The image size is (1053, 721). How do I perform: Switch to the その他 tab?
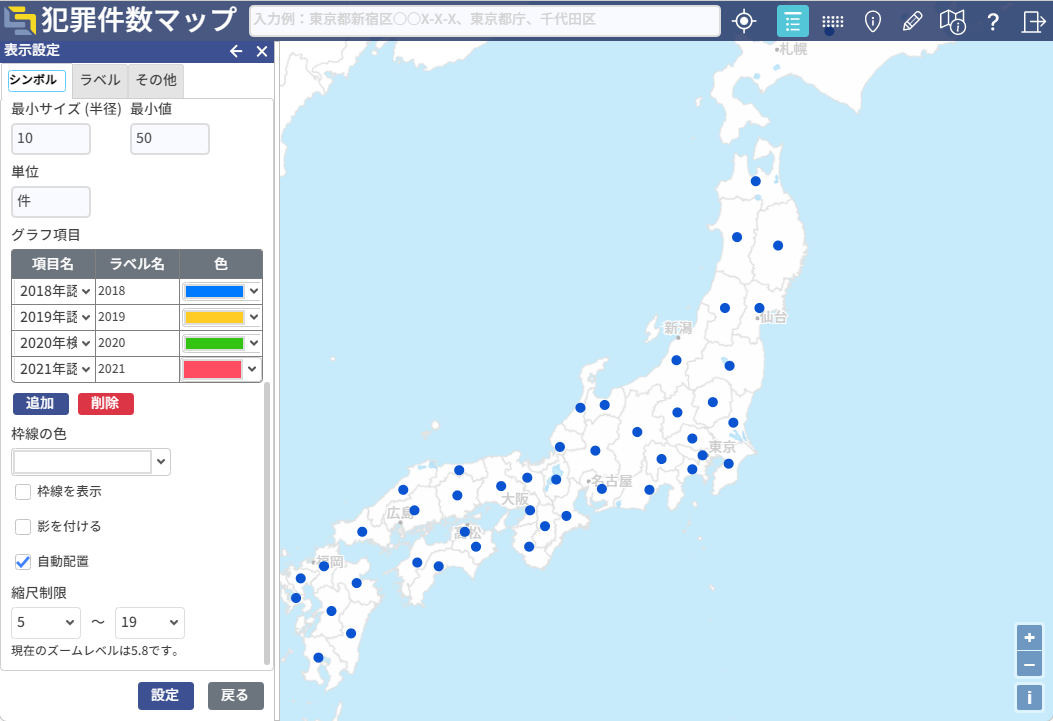(x=156, y=80)
